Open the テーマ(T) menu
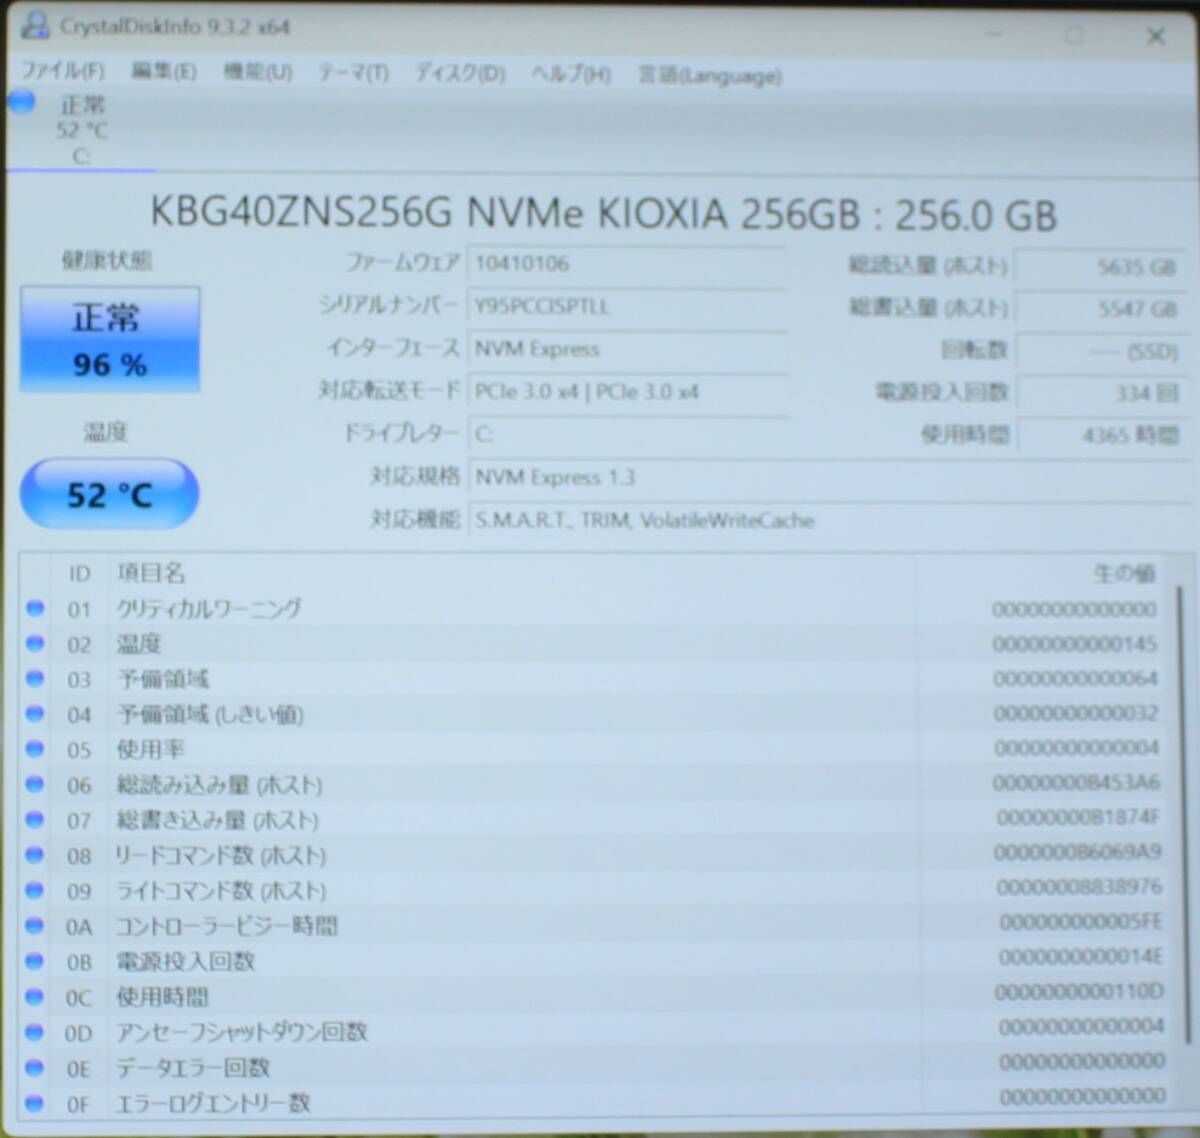 click(x=353, y=73)
